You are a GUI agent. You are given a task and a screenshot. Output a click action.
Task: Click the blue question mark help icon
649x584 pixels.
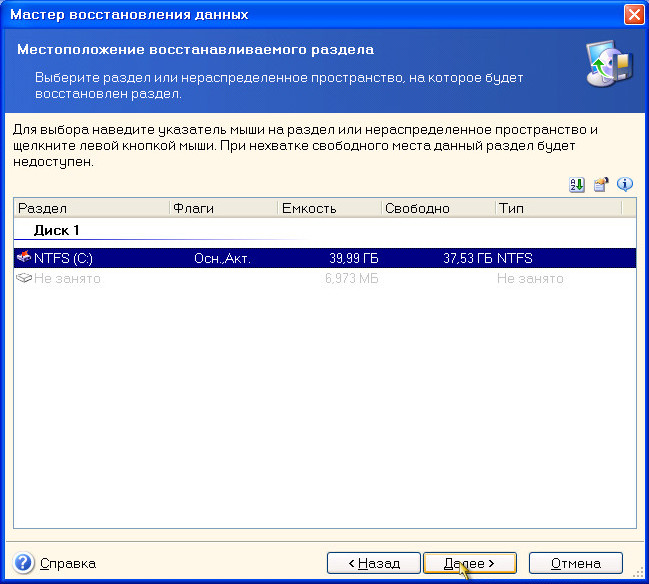coord(24,563)
